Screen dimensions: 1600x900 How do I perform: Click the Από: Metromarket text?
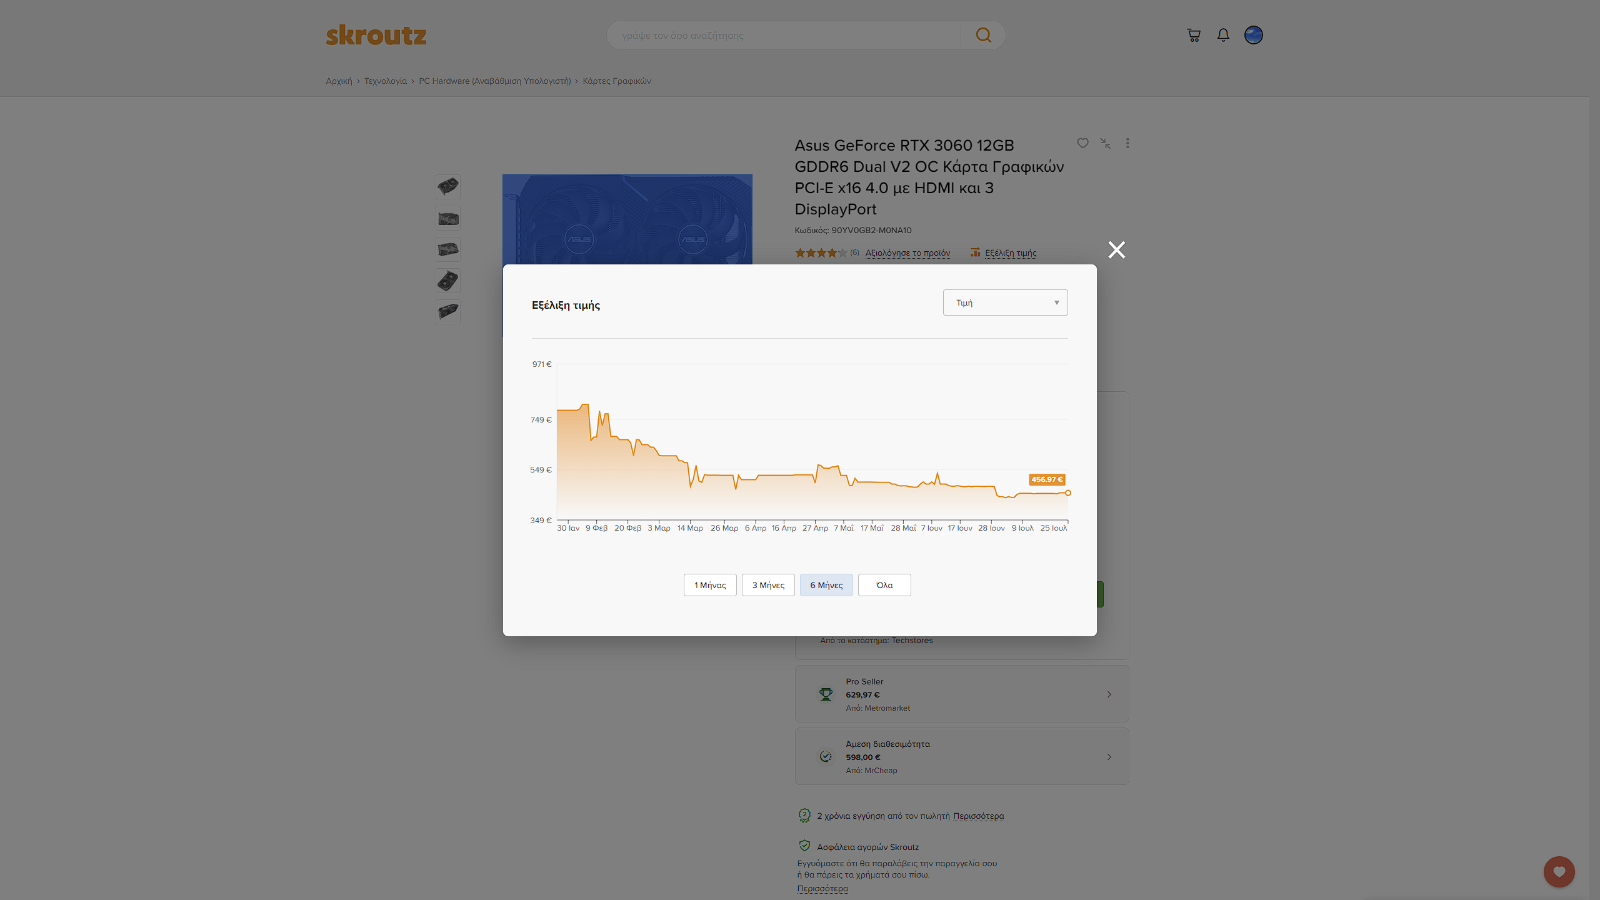pos(878,708)
